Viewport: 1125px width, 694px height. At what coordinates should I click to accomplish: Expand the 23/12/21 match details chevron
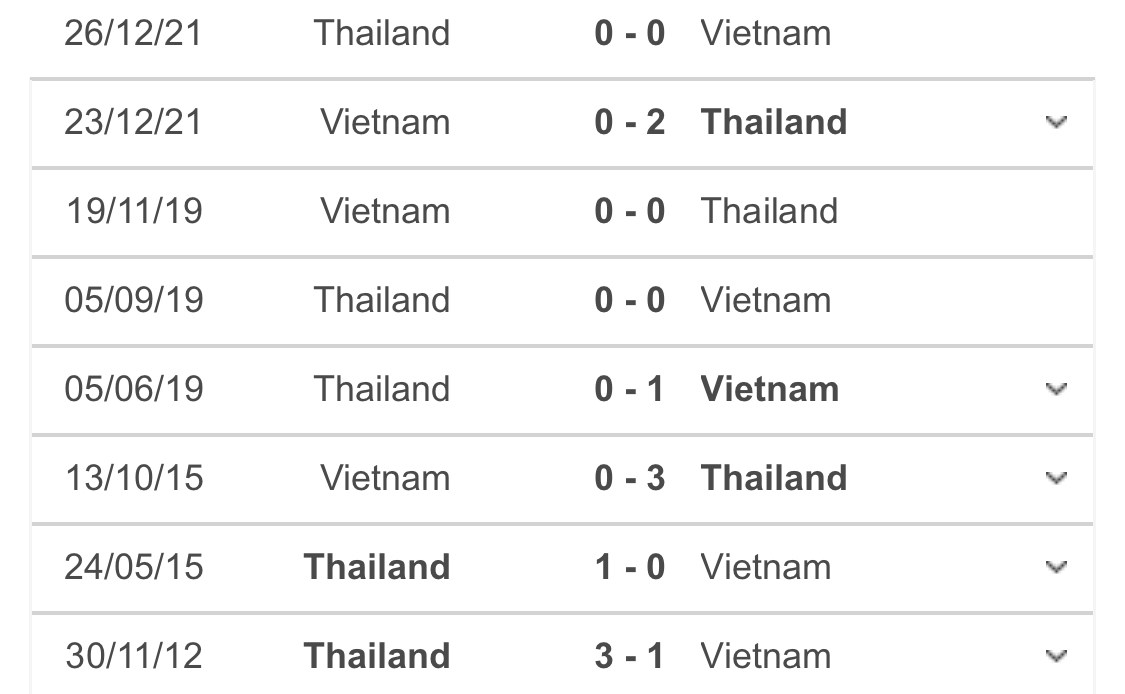(x=1056, y=123)
